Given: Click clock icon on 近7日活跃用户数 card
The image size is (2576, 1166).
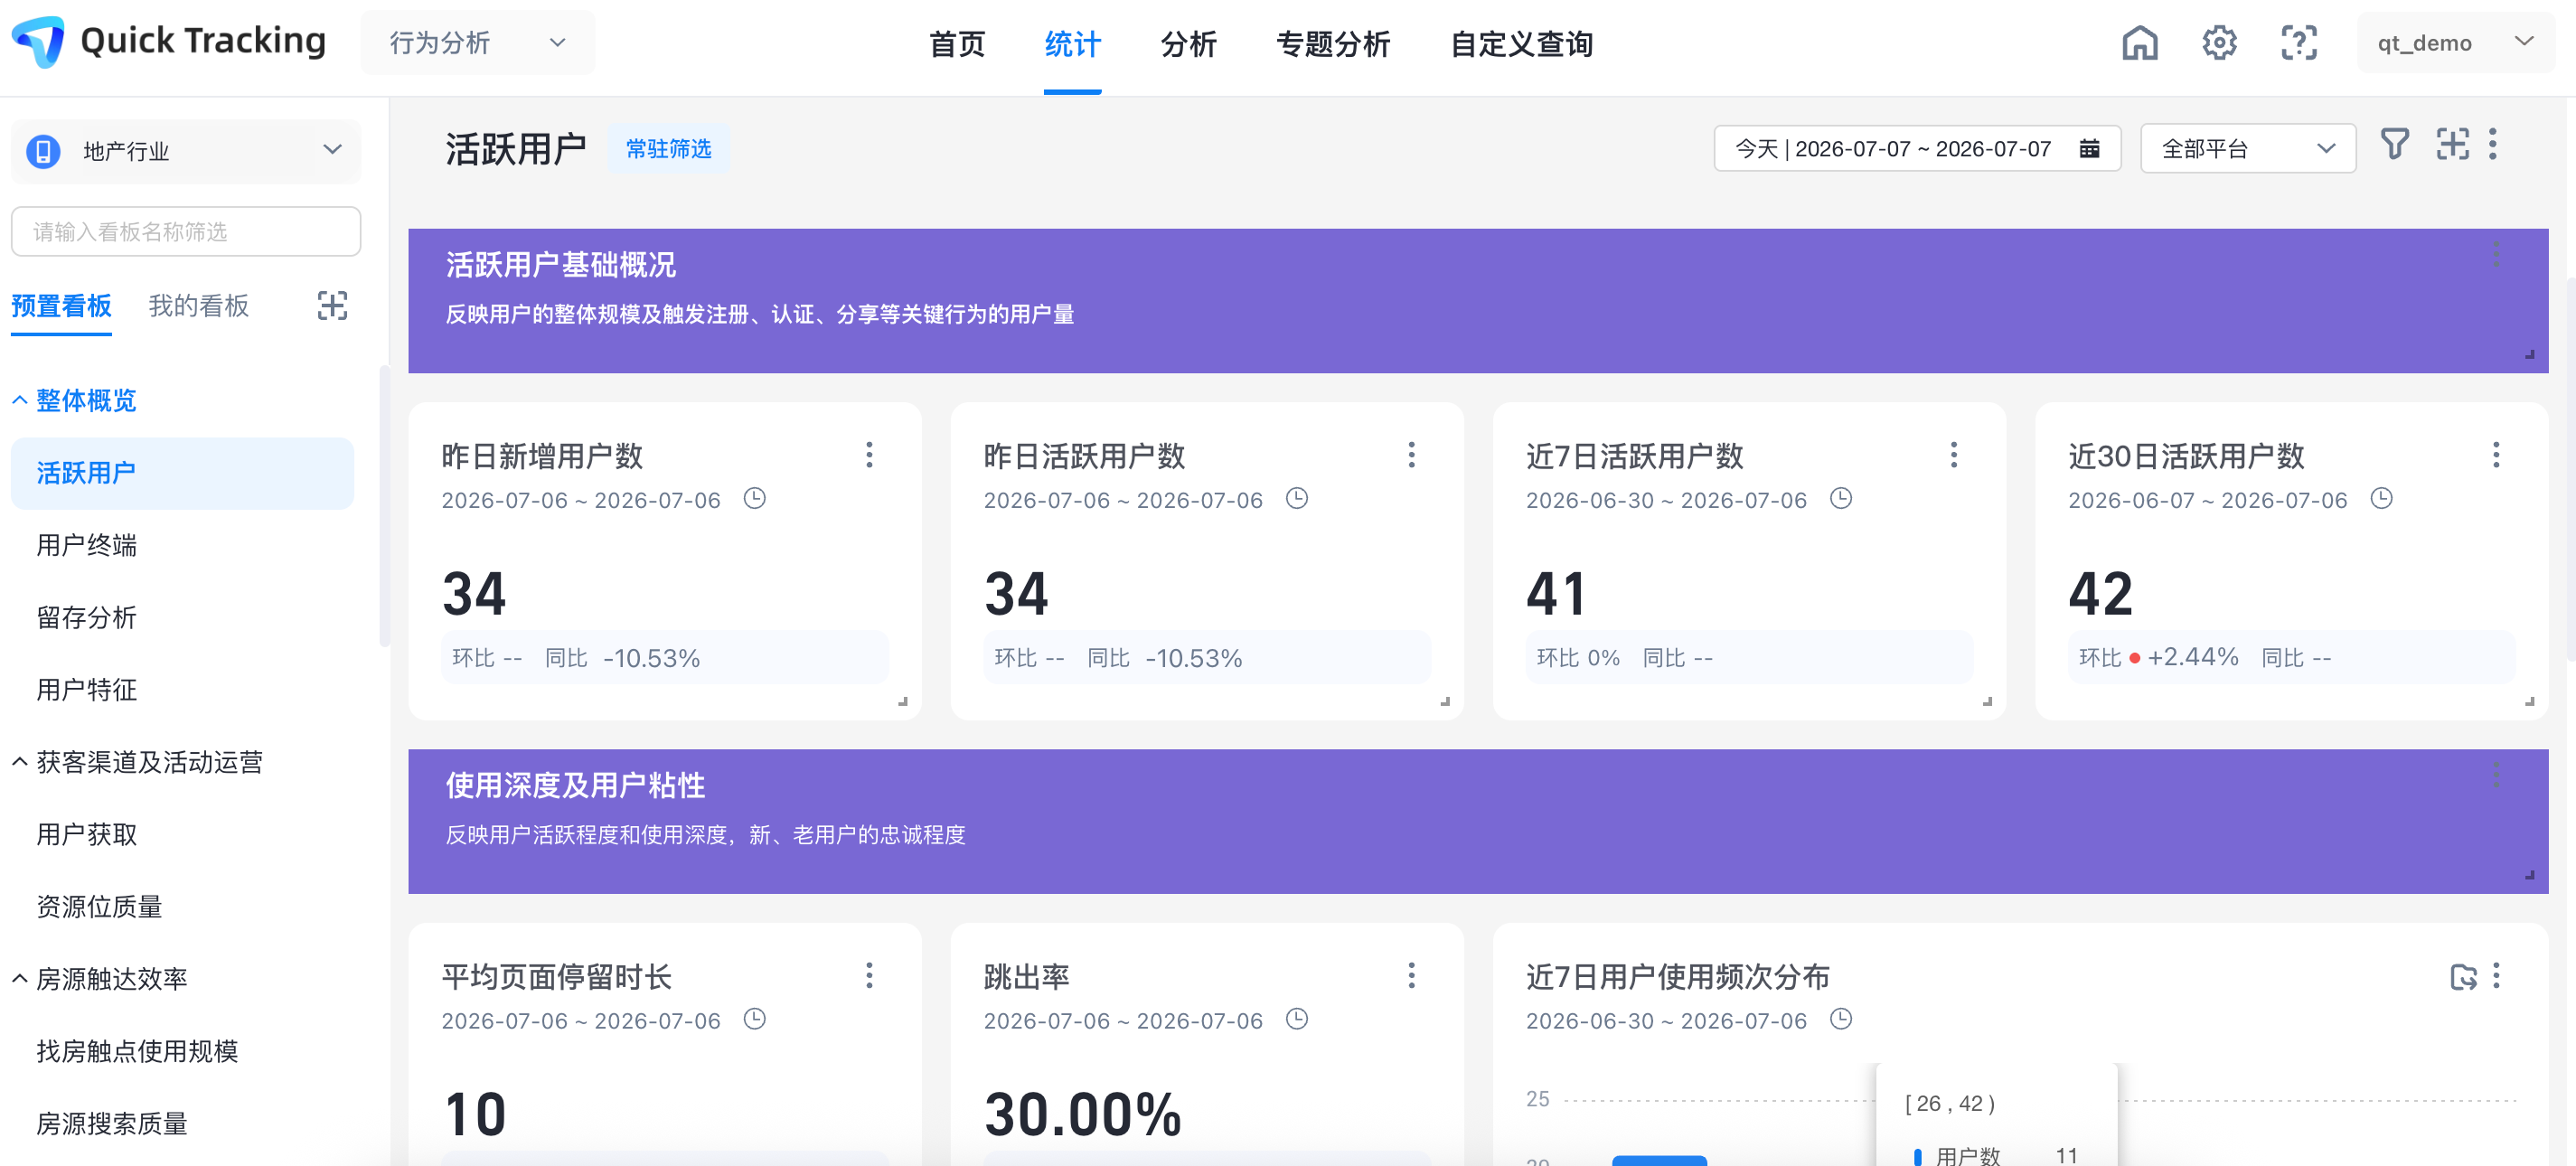Looking at the screenshot, I should coord(1841,498).
